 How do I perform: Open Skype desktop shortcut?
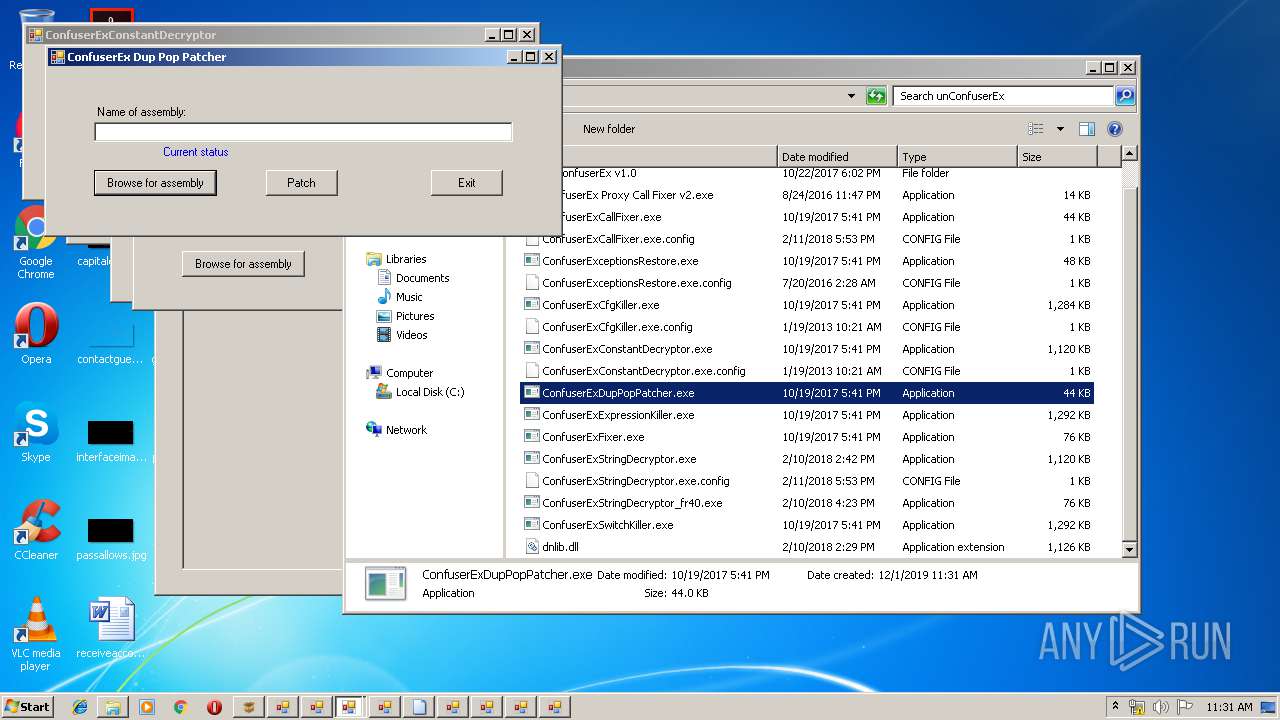click(x=36, y=432)
